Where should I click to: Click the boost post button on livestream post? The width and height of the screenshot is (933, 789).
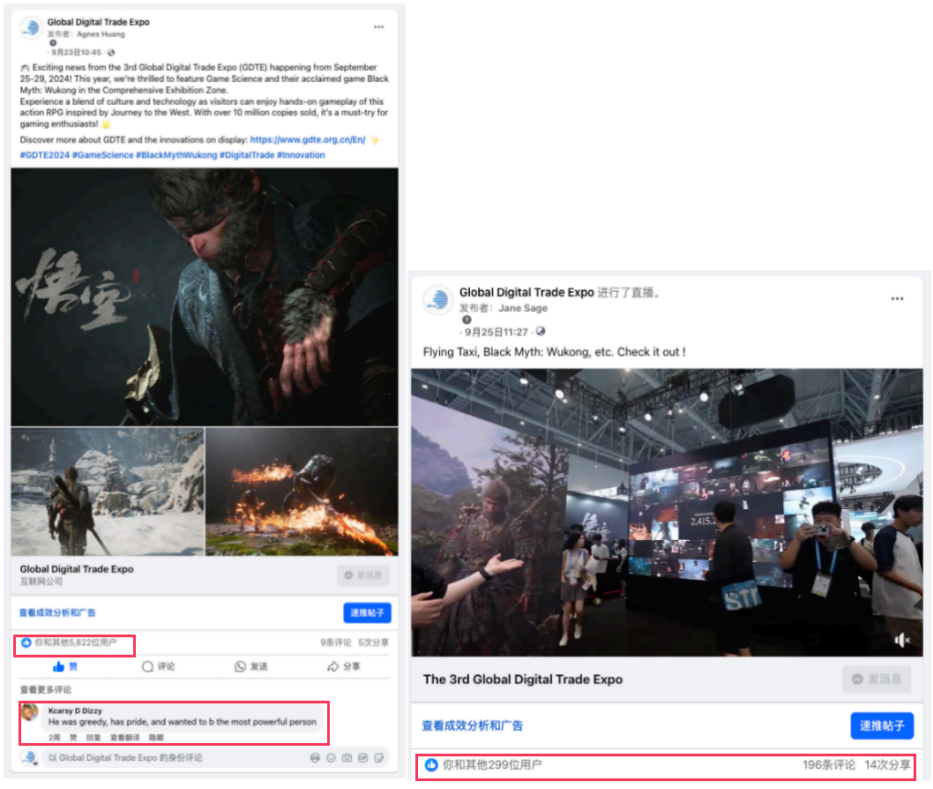[x=881, y=725]
